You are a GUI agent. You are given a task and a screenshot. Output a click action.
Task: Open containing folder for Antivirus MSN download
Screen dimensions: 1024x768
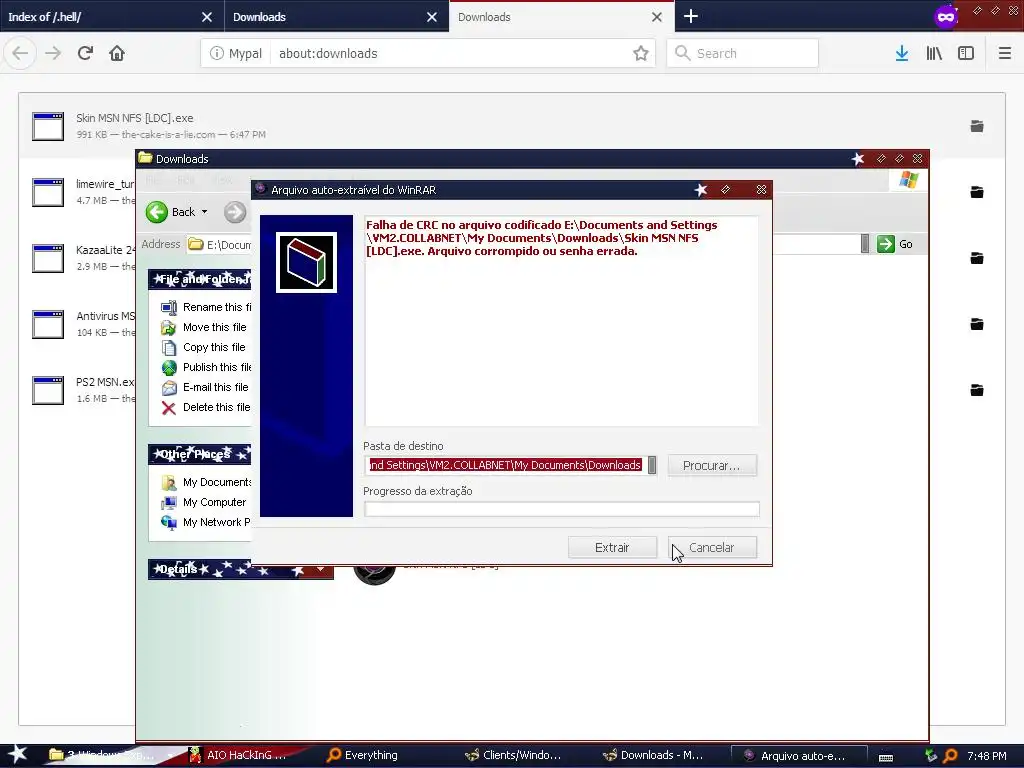pos(977,324)
